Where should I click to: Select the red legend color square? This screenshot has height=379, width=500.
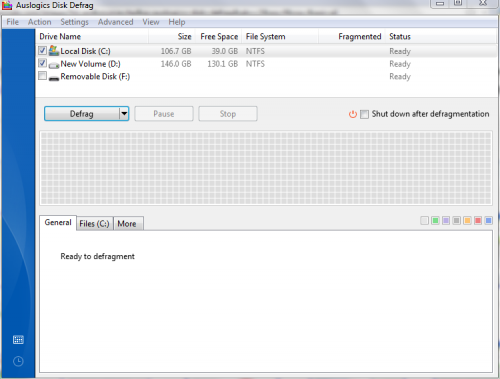point(478,221)
